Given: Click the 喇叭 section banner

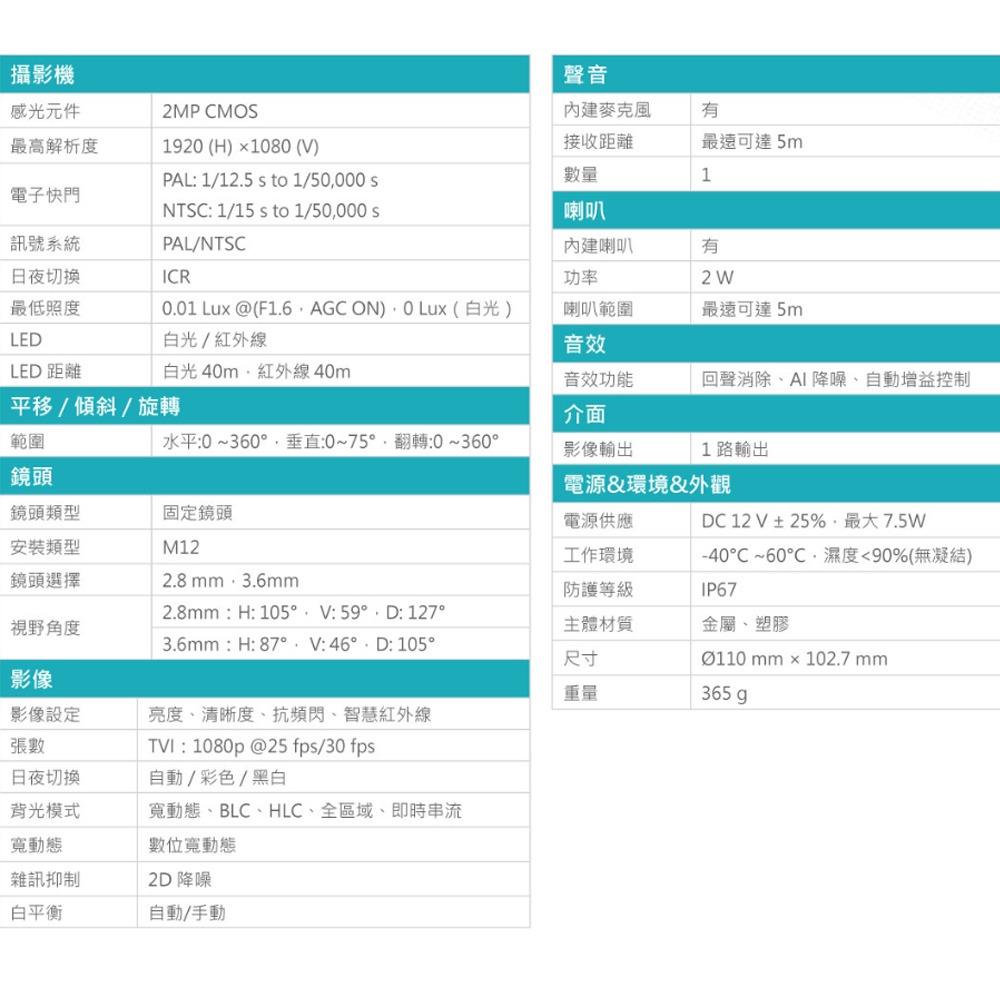Looking at the screenshot, I should click(x=580, y=211).
